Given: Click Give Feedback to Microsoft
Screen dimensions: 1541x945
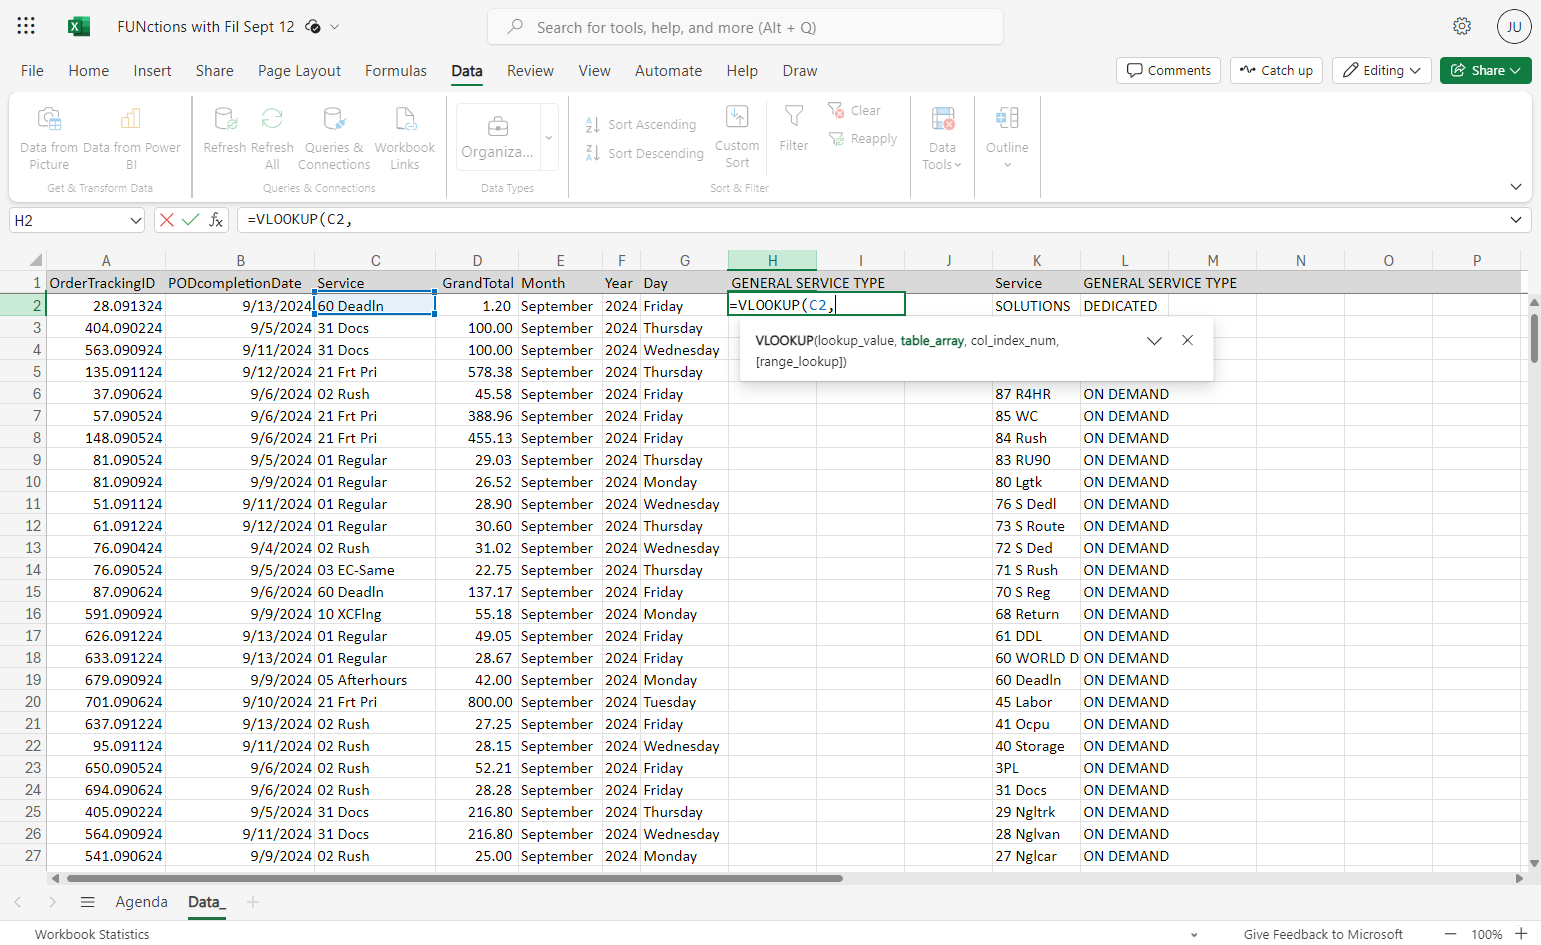Looking at the screenshot, I should point(1323,934).
